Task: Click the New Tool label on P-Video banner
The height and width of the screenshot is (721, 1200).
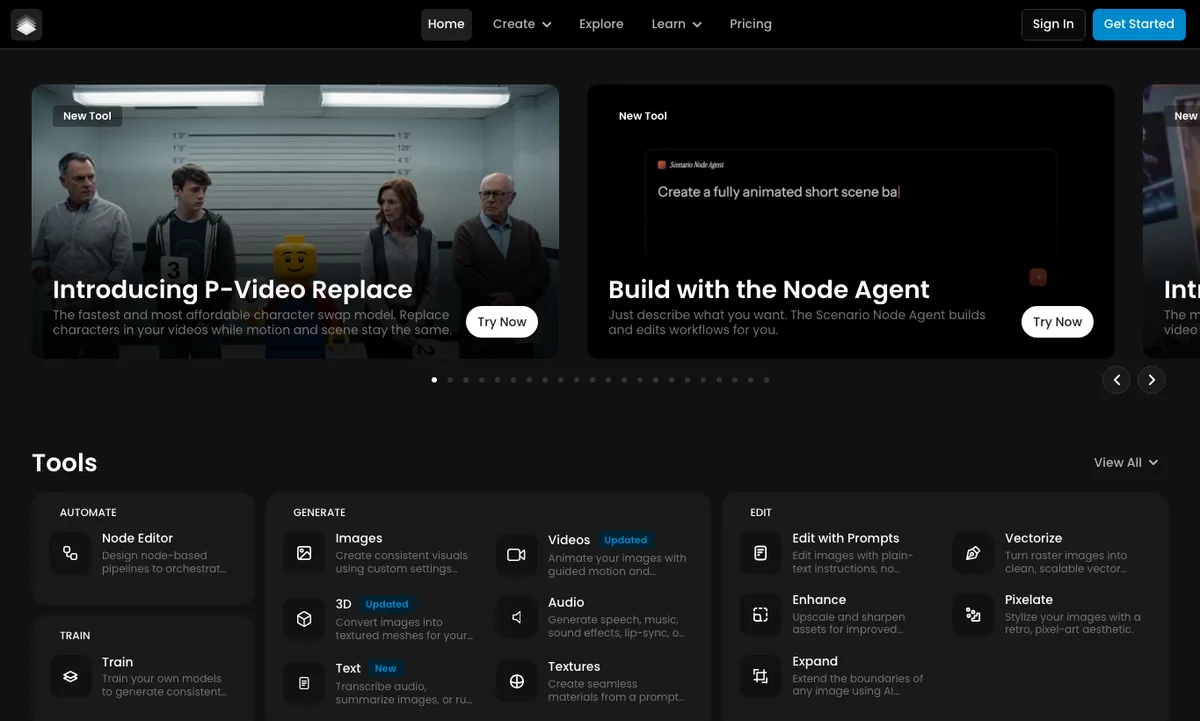Action: 88,116
